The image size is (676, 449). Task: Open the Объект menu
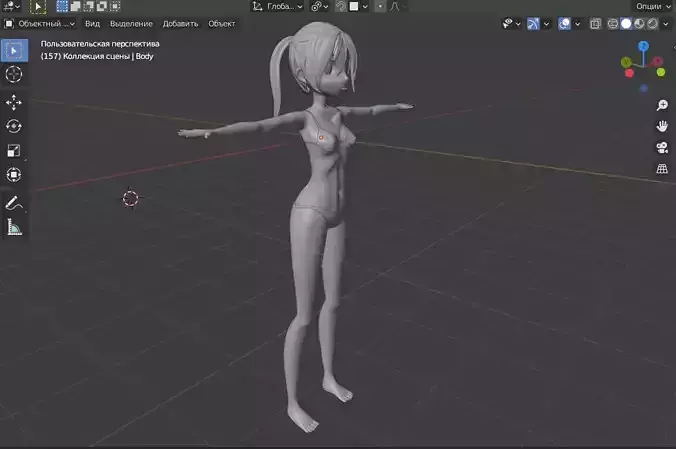(222, 24)
